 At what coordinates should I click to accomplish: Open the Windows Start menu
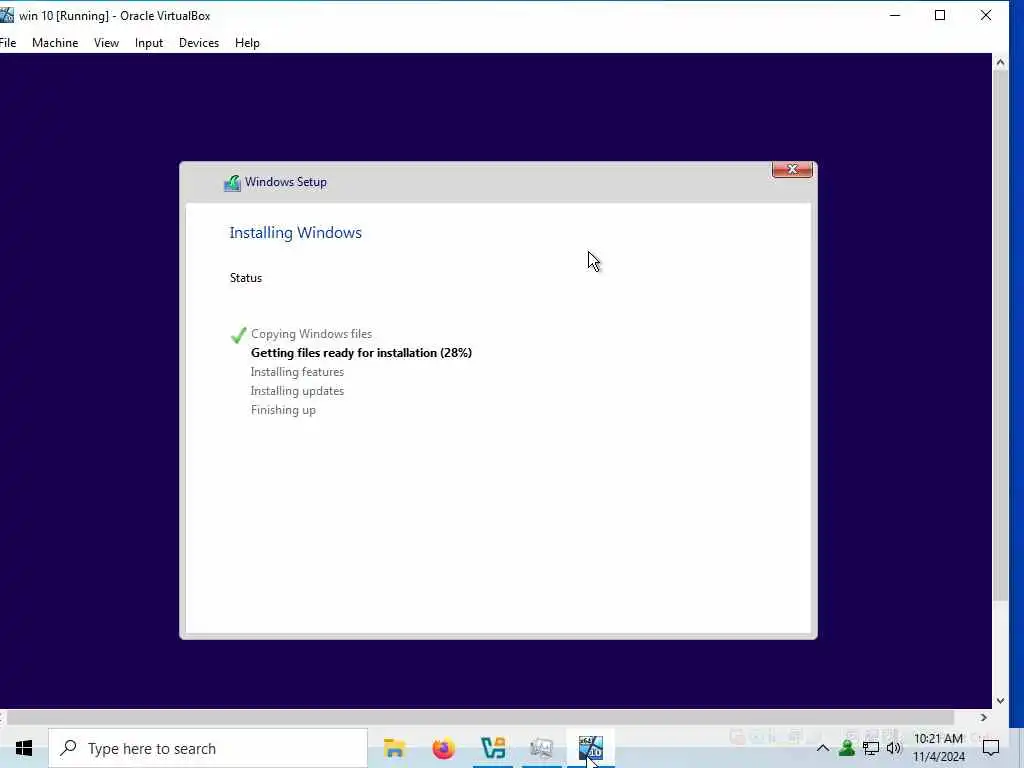pos(24,748)
